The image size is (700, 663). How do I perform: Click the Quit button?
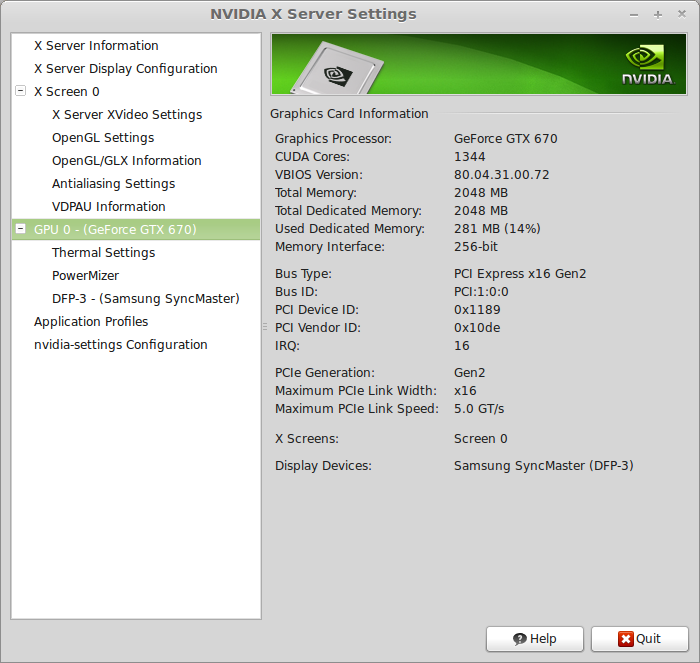coord(640,639)
